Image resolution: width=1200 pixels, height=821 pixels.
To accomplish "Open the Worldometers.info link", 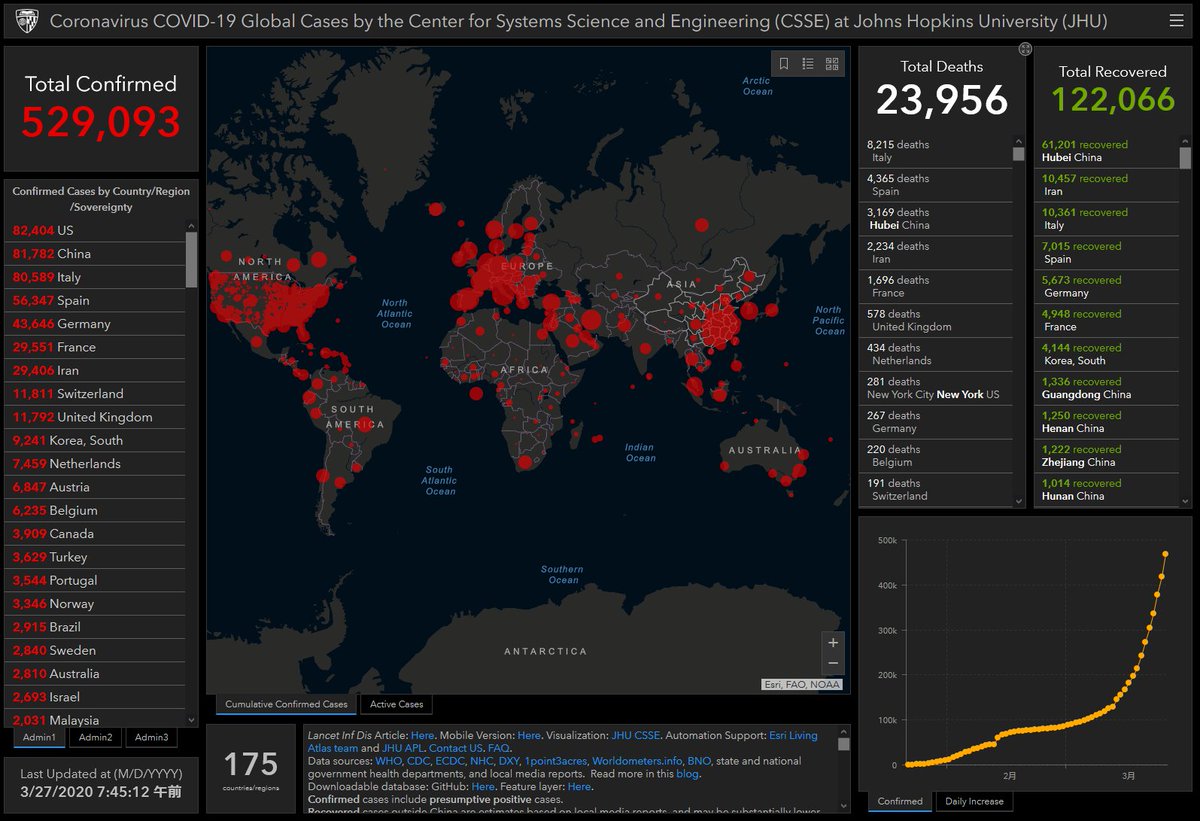I will pos(637,761).
